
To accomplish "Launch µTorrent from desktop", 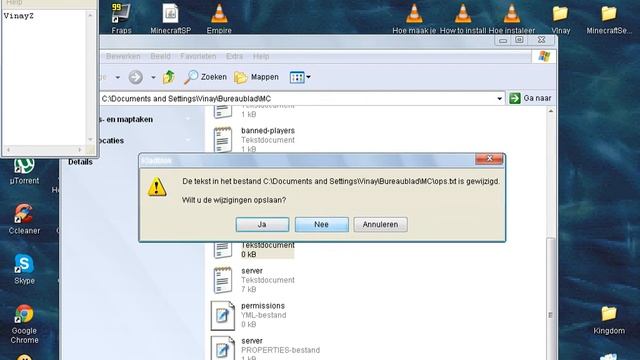I will [24, 171].
